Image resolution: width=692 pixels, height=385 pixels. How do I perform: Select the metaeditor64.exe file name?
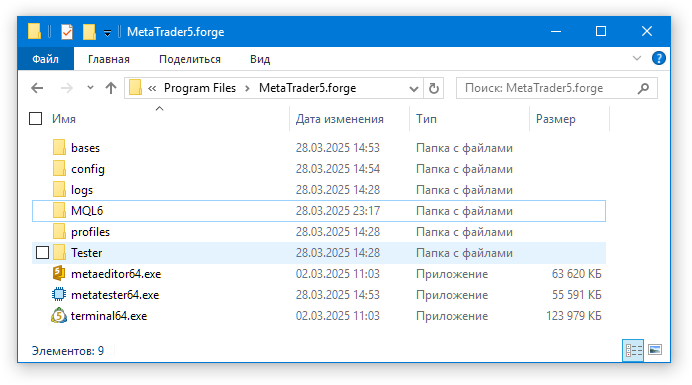116,274
